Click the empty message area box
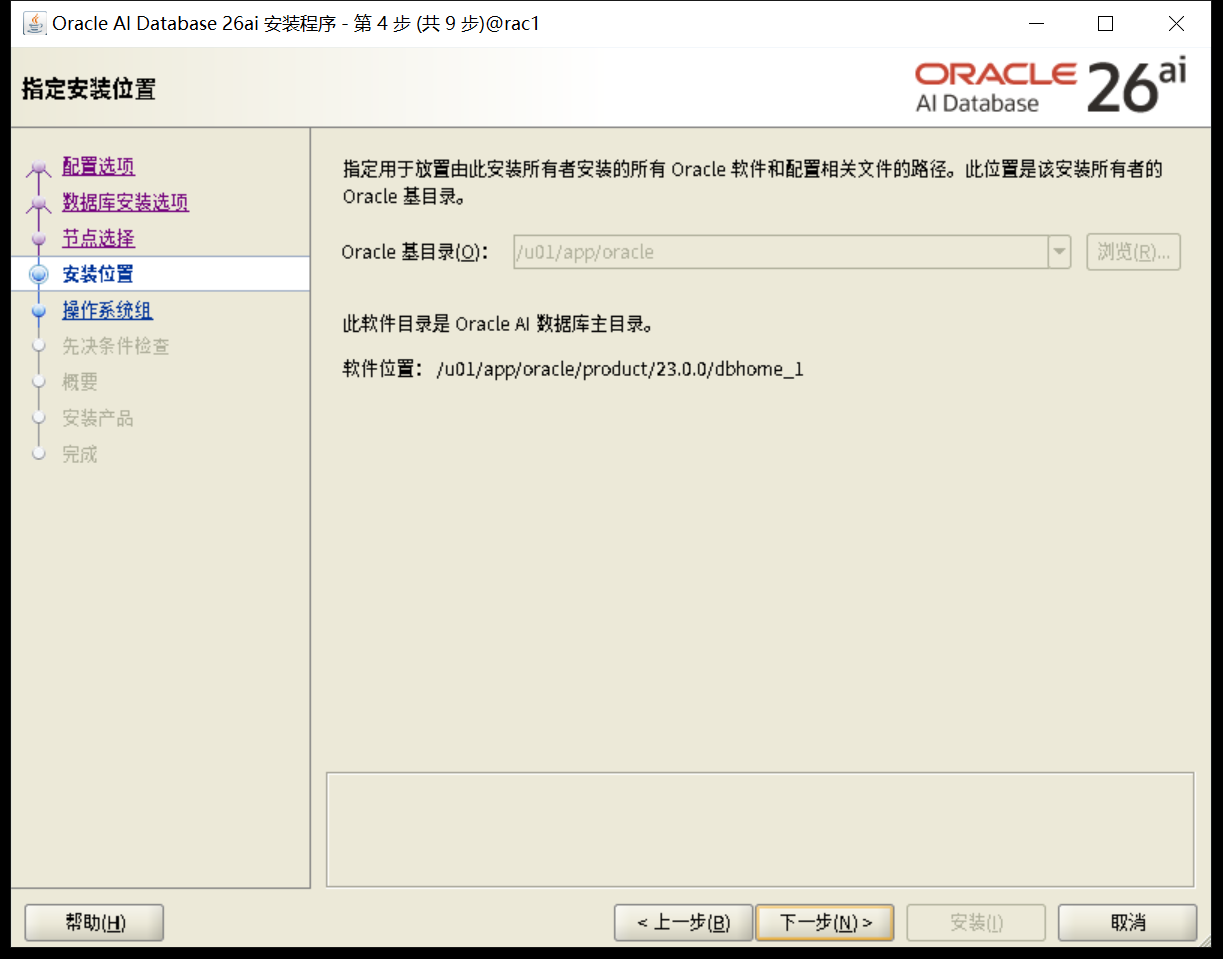The width and height of the screenshot is (1223, 959). point(760,829)
